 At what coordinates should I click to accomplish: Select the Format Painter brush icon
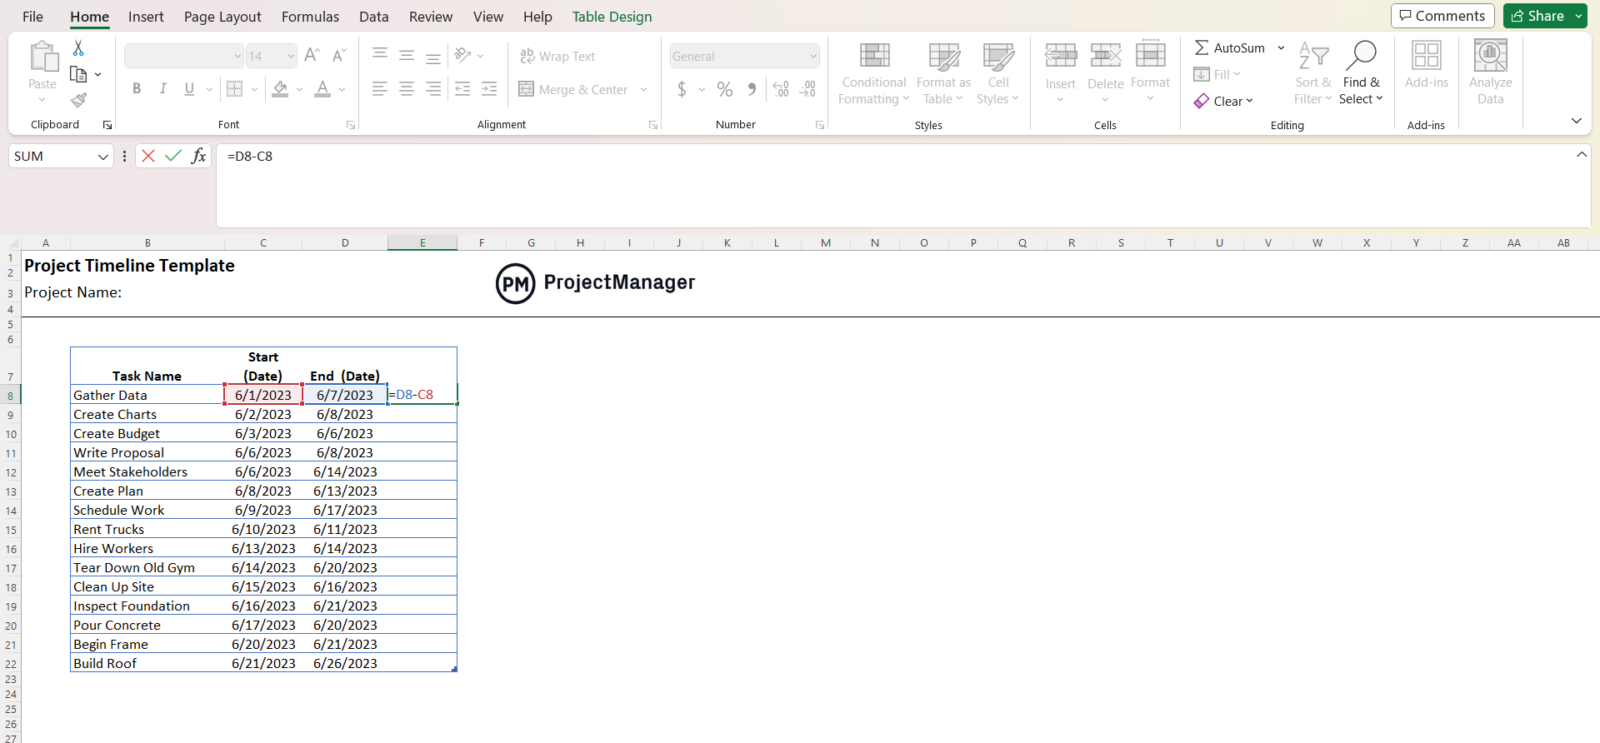point(78,99)
